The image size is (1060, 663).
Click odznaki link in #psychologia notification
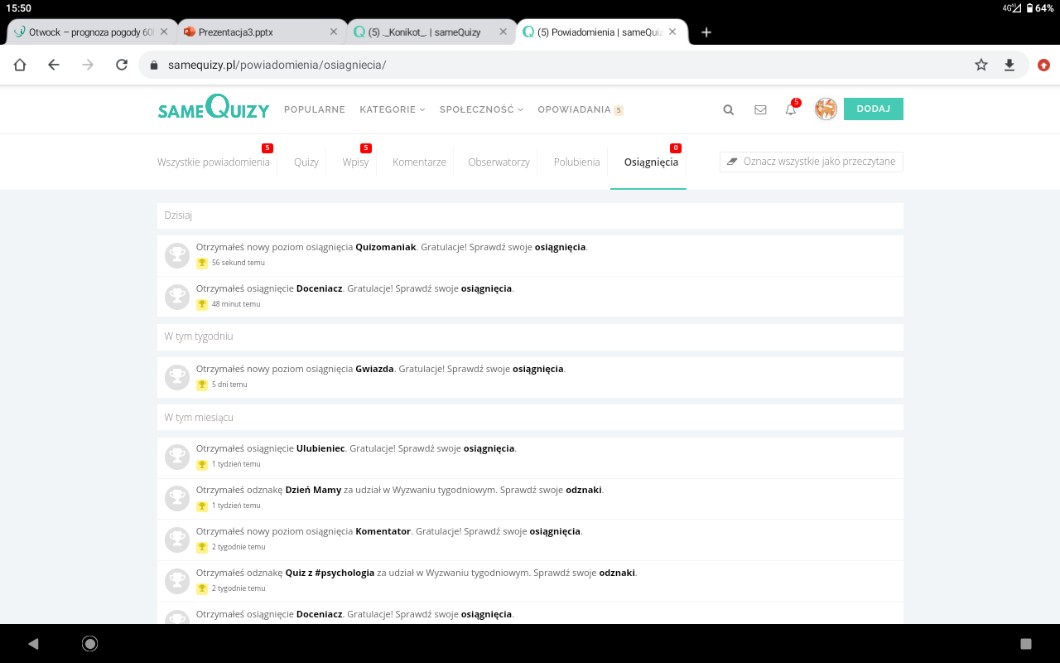[x=617, y=572]
